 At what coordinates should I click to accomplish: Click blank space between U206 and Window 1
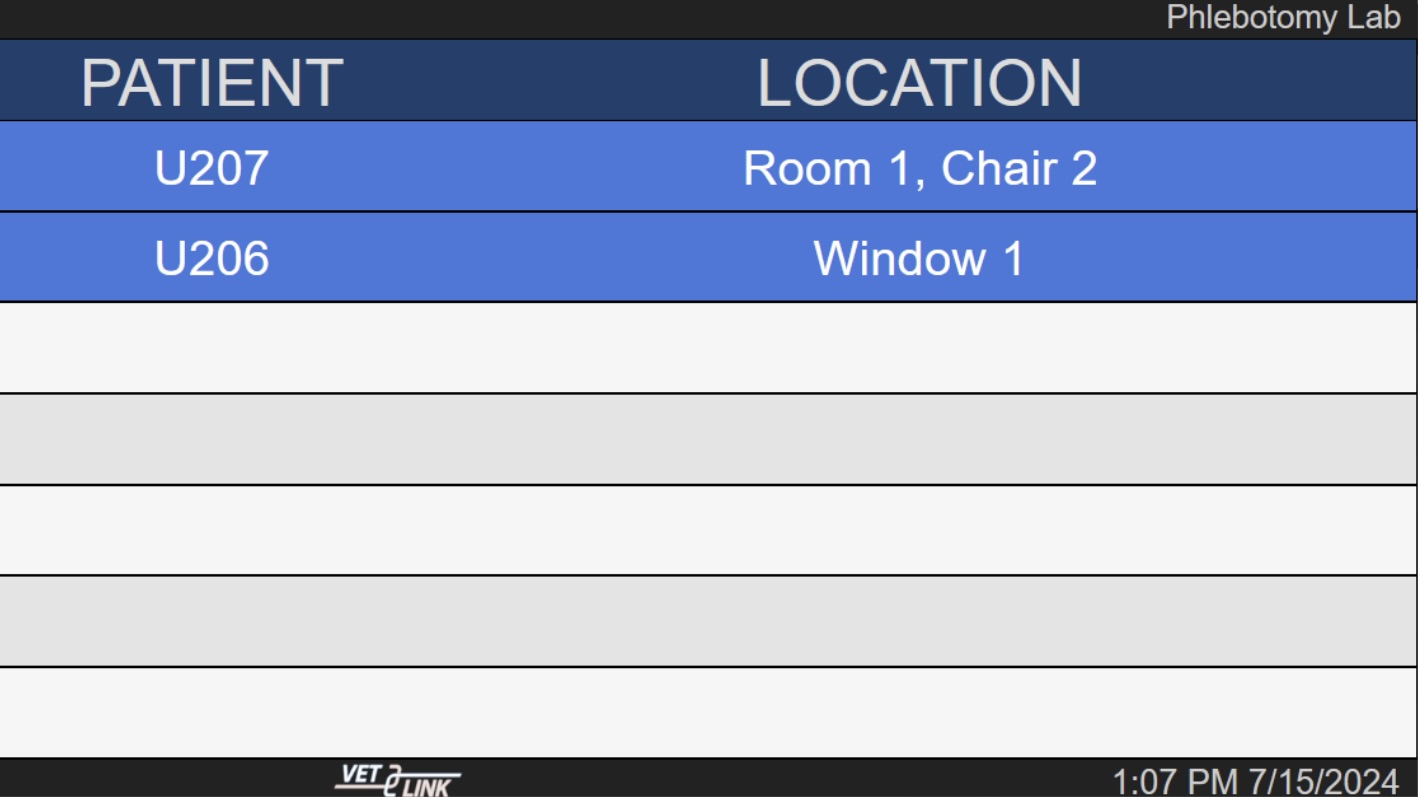point(540,258)
